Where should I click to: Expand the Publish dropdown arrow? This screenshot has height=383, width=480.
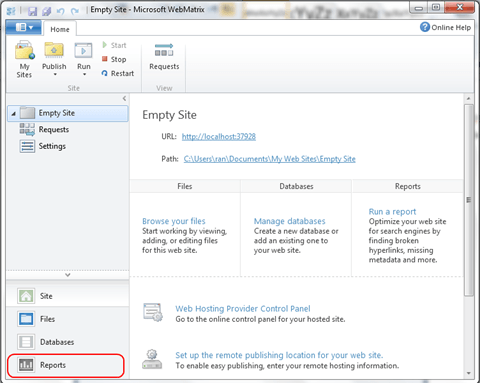click(55, 75)
